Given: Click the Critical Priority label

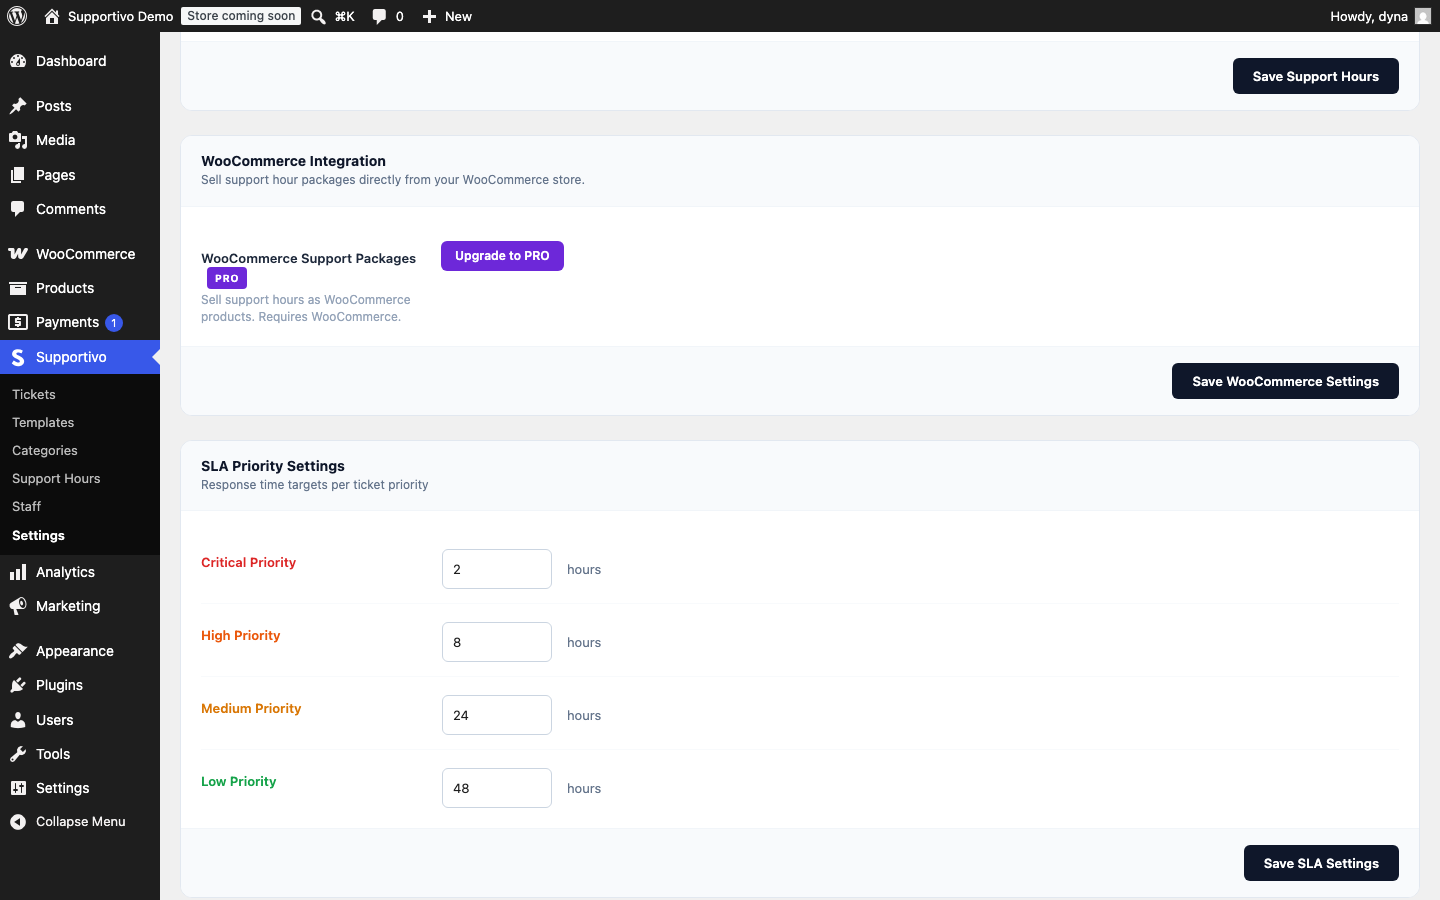Looking at the screenshot, I should pos(248,563).
